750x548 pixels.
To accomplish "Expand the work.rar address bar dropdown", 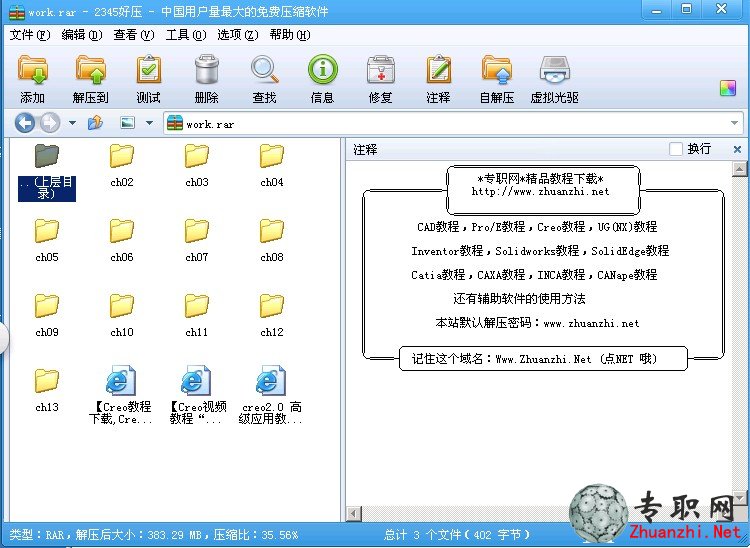I will (735, 123).
